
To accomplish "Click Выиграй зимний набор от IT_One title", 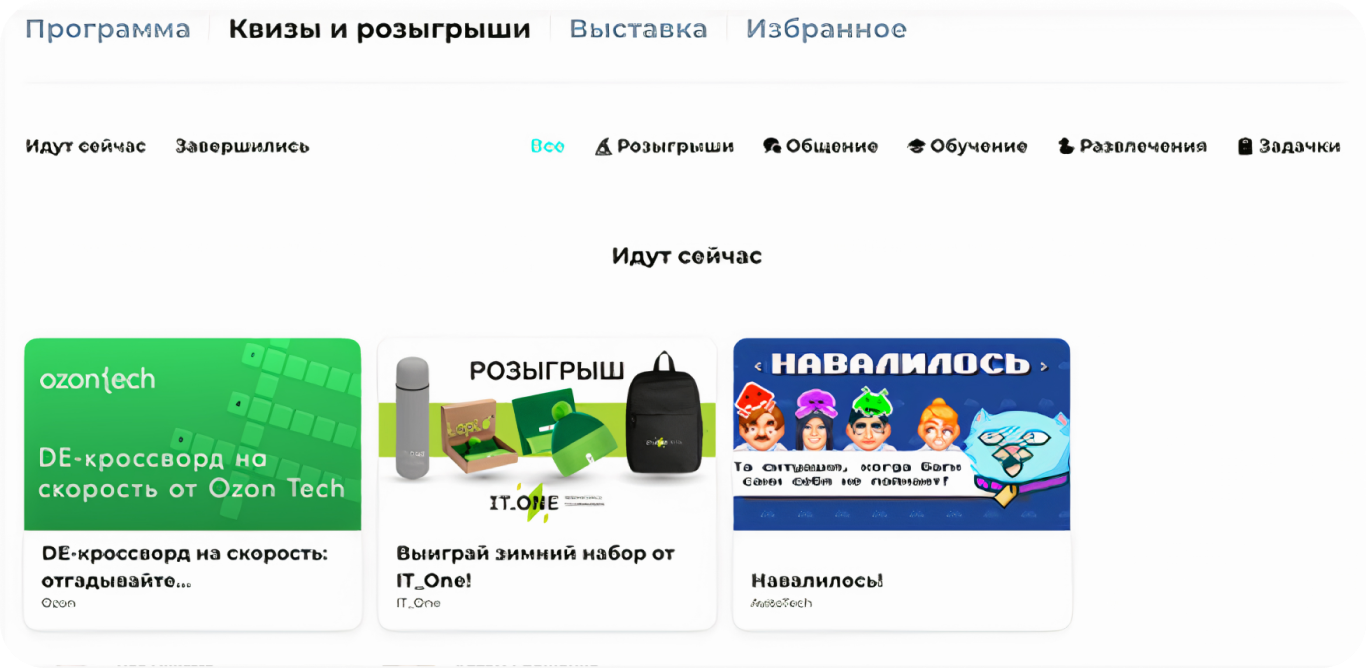I will tap(536, 567).
